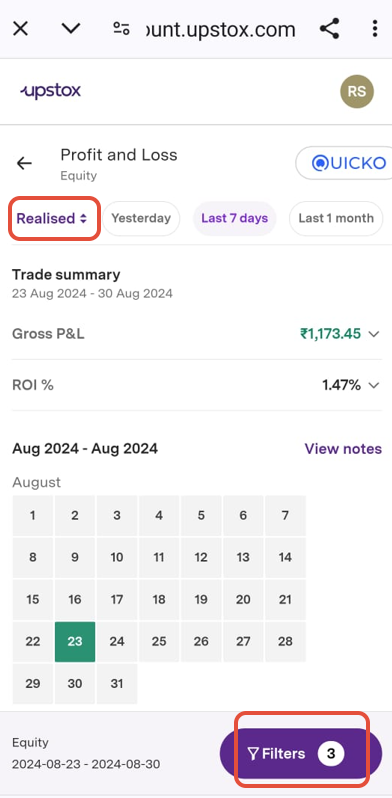This screenshot has width=392, height=798.
Task: Close the browser tab with X icon
Action: click(20, 28)
